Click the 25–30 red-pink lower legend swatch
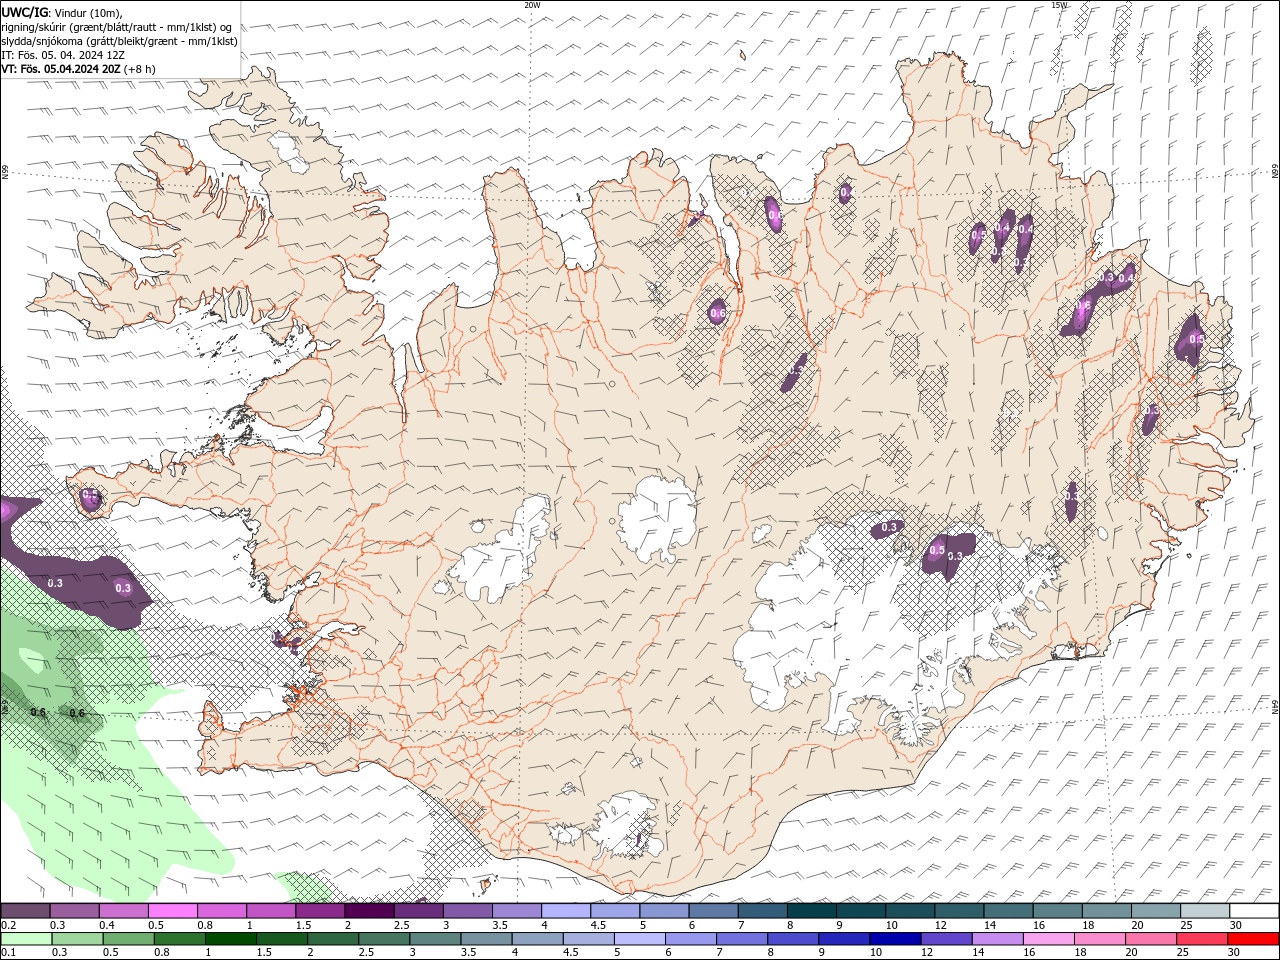 coord(1202,939)
